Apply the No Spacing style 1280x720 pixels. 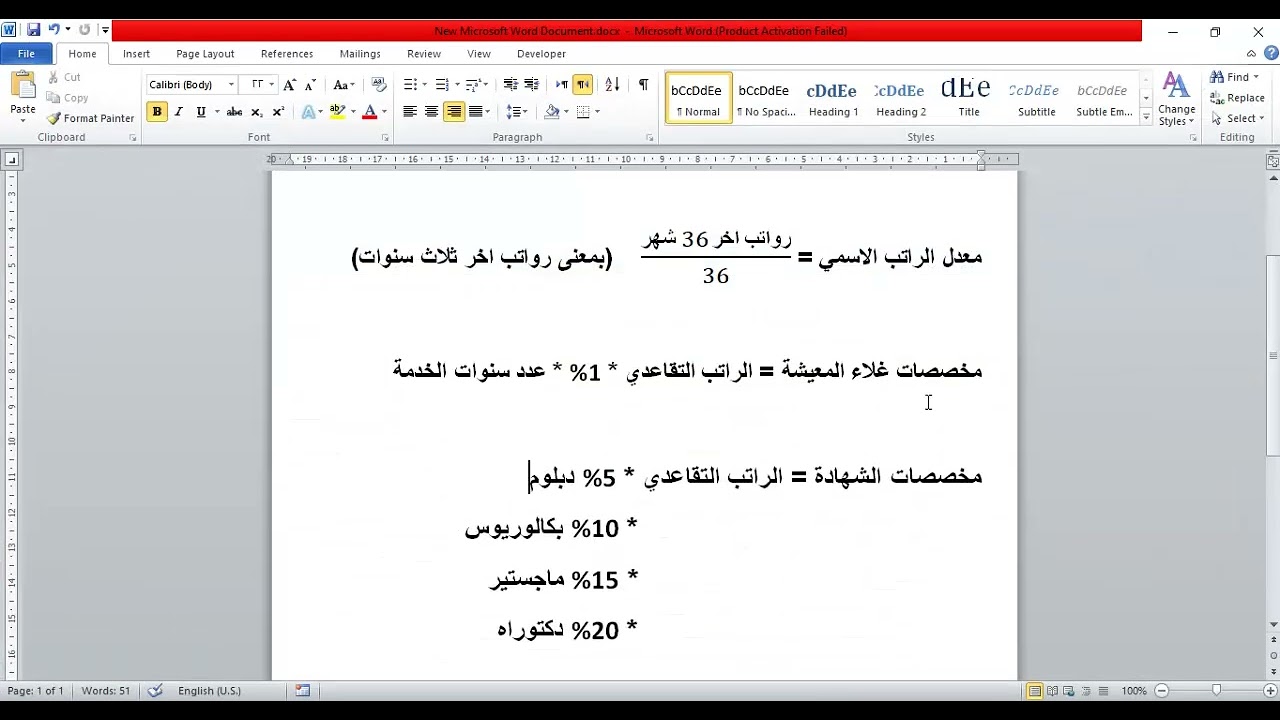(765, 98)
